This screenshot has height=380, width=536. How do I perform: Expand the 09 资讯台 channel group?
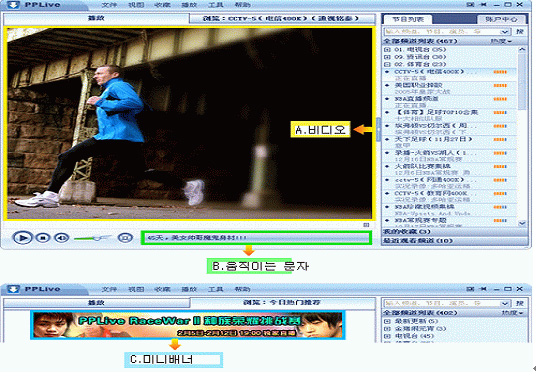click(387, 57)
